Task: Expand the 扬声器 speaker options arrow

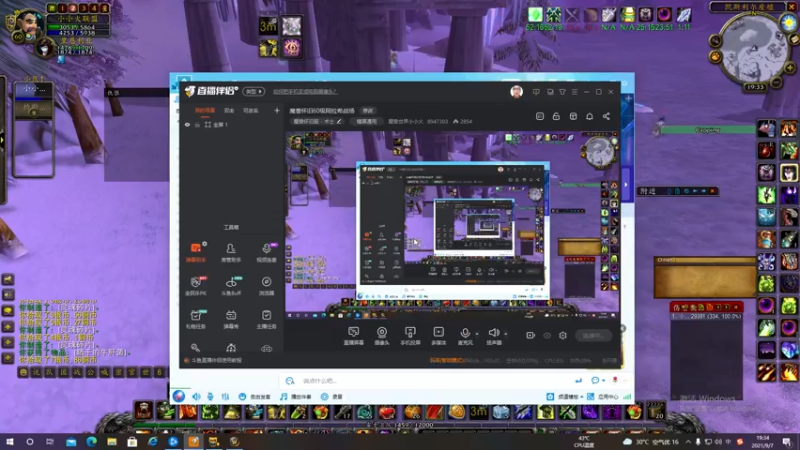Action: pos(506,334)
